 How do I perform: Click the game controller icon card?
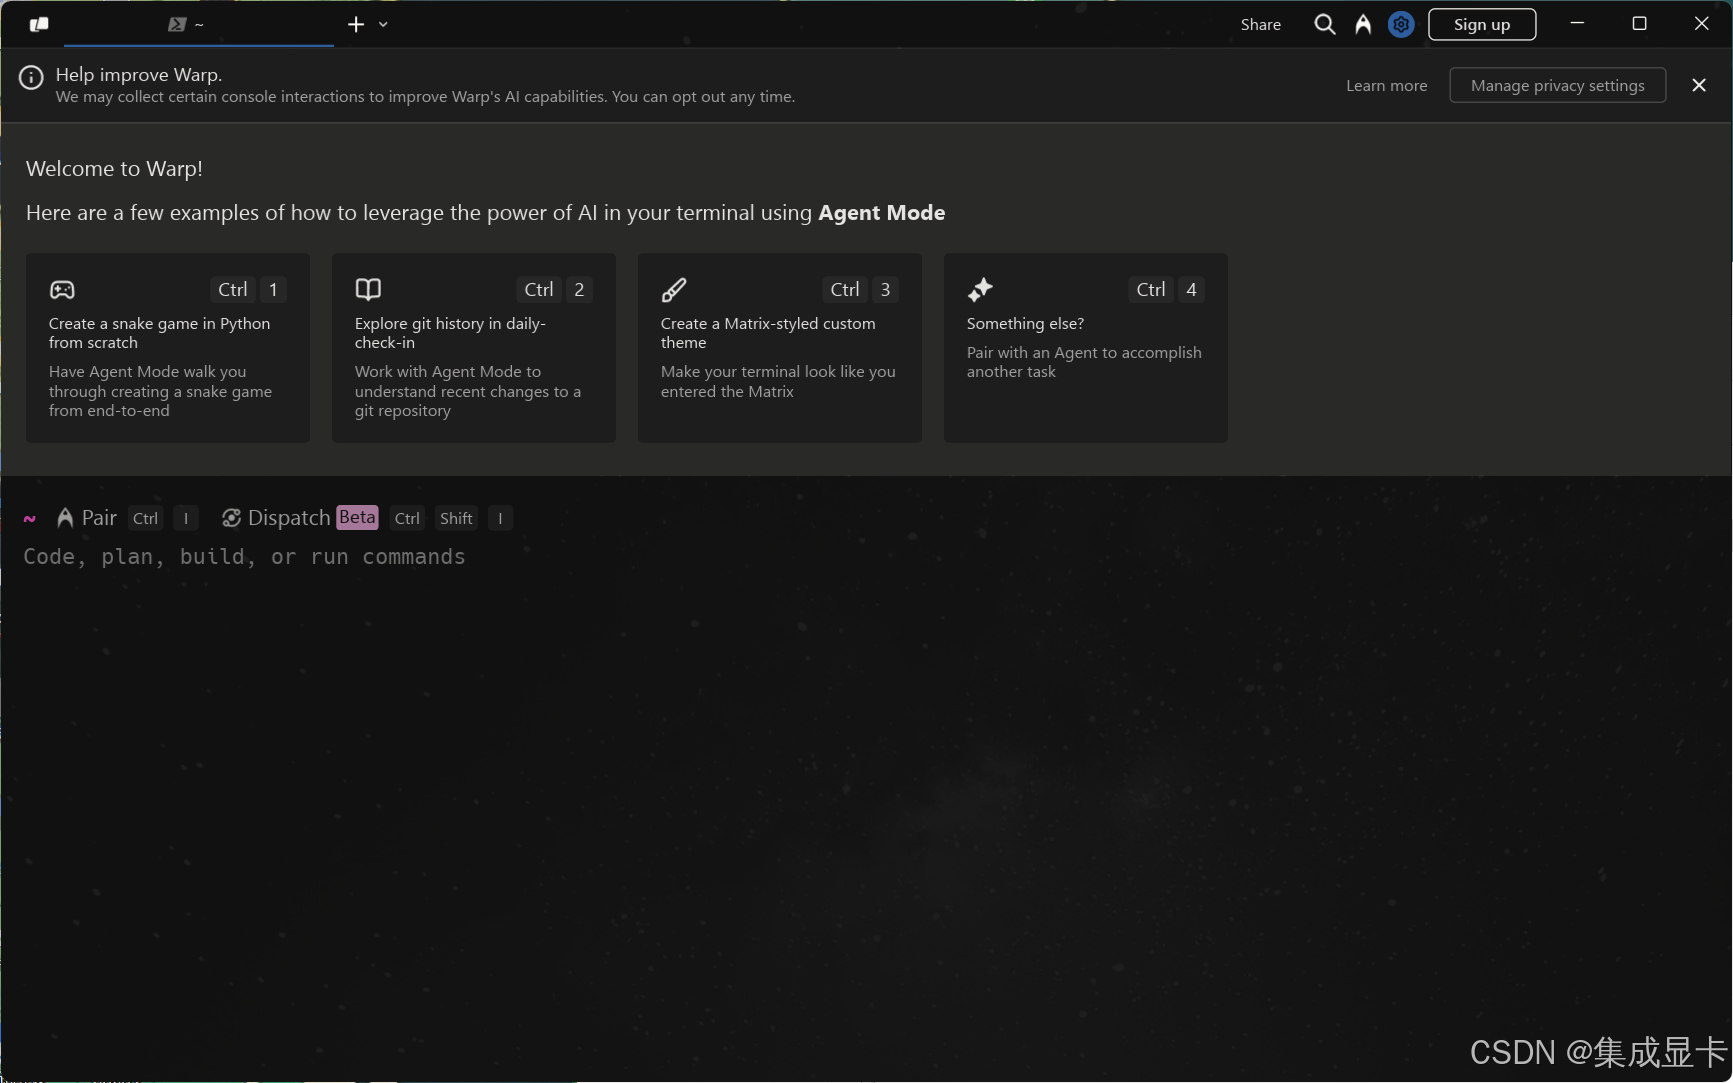coord(62,290)
